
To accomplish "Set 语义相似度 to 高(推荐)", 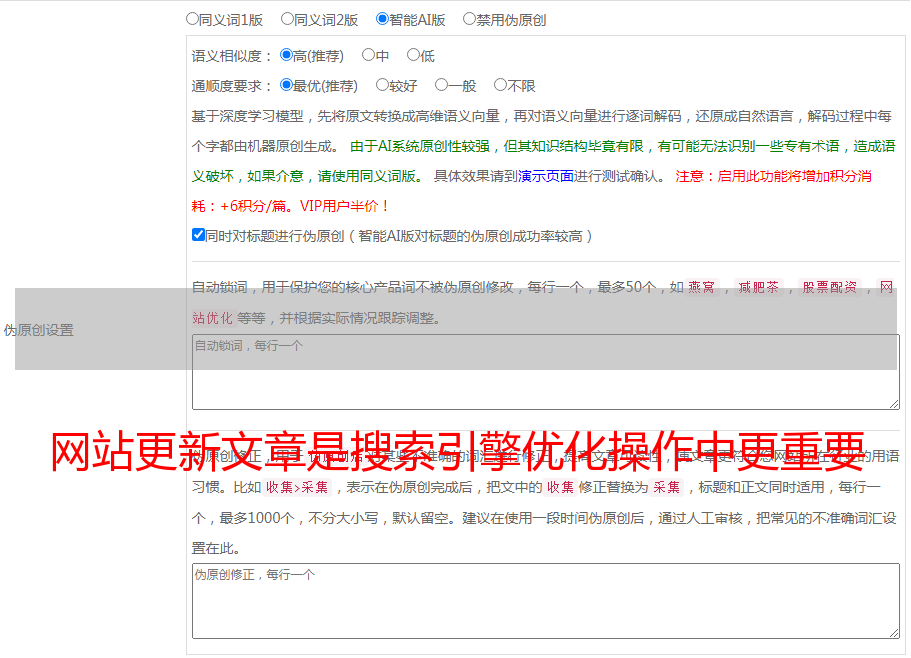I will (286, 55).
